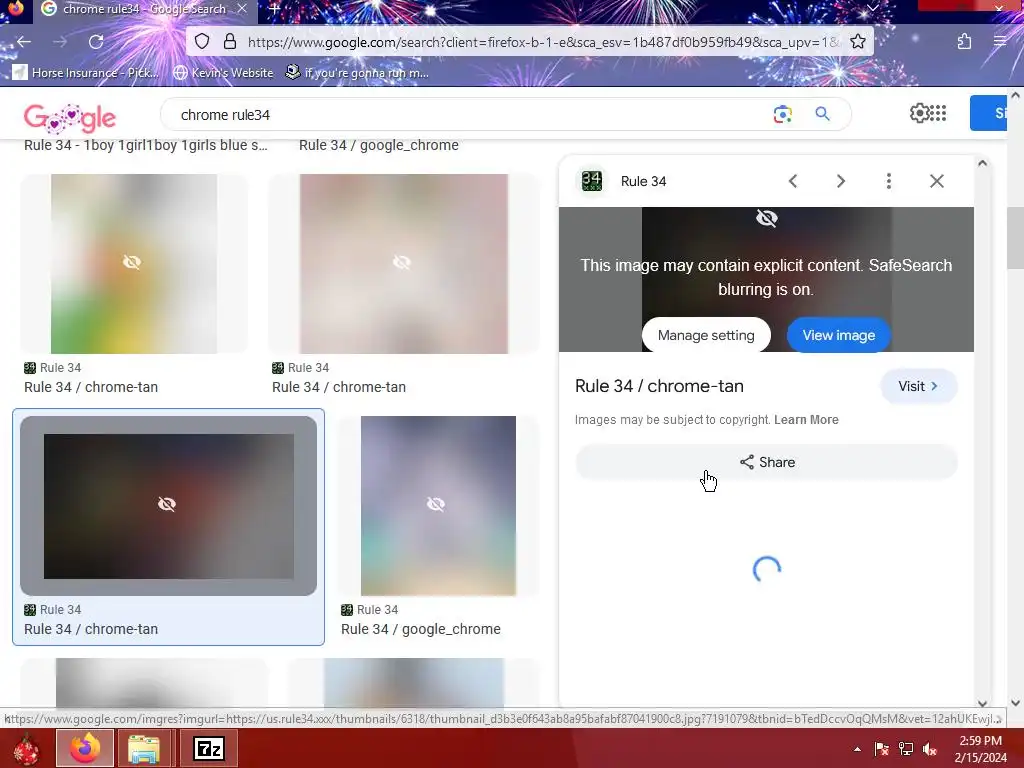Open the "Rule 34 / google_chrome" result title at top

pyautogui.click(x=379, y=145)
